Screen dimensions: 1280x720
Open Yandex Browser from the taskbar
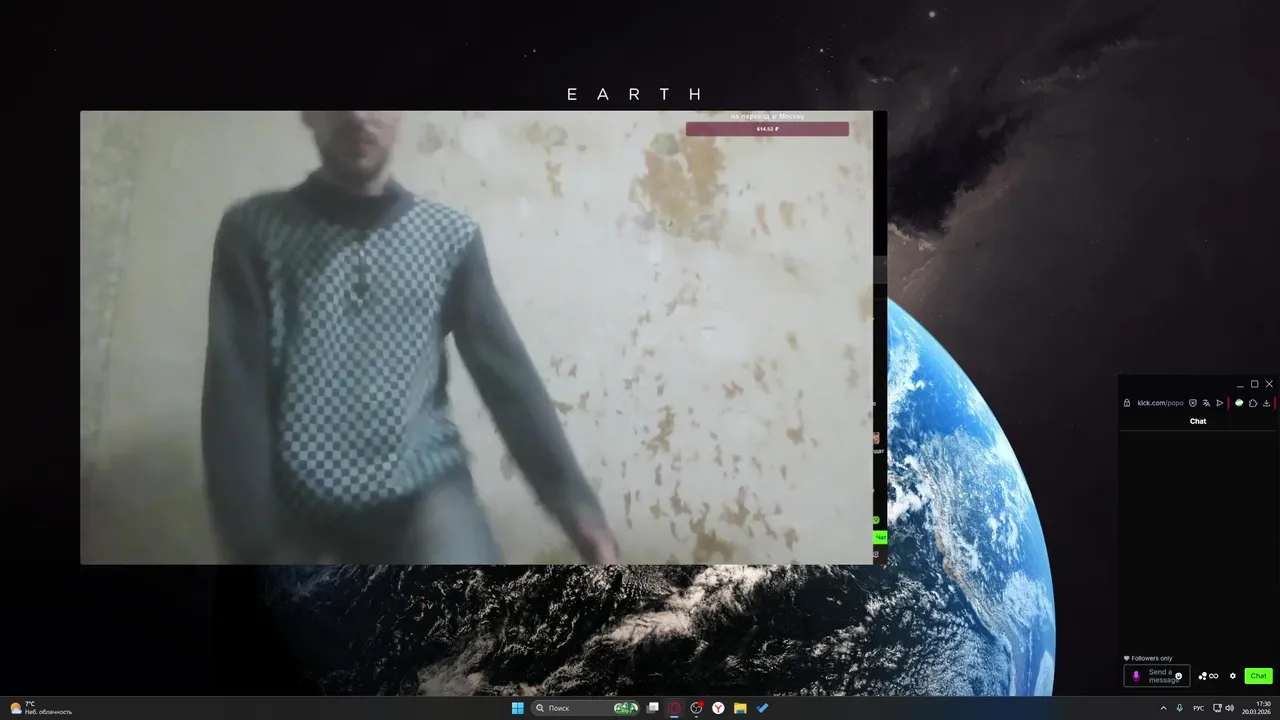(x=718, y=708)
